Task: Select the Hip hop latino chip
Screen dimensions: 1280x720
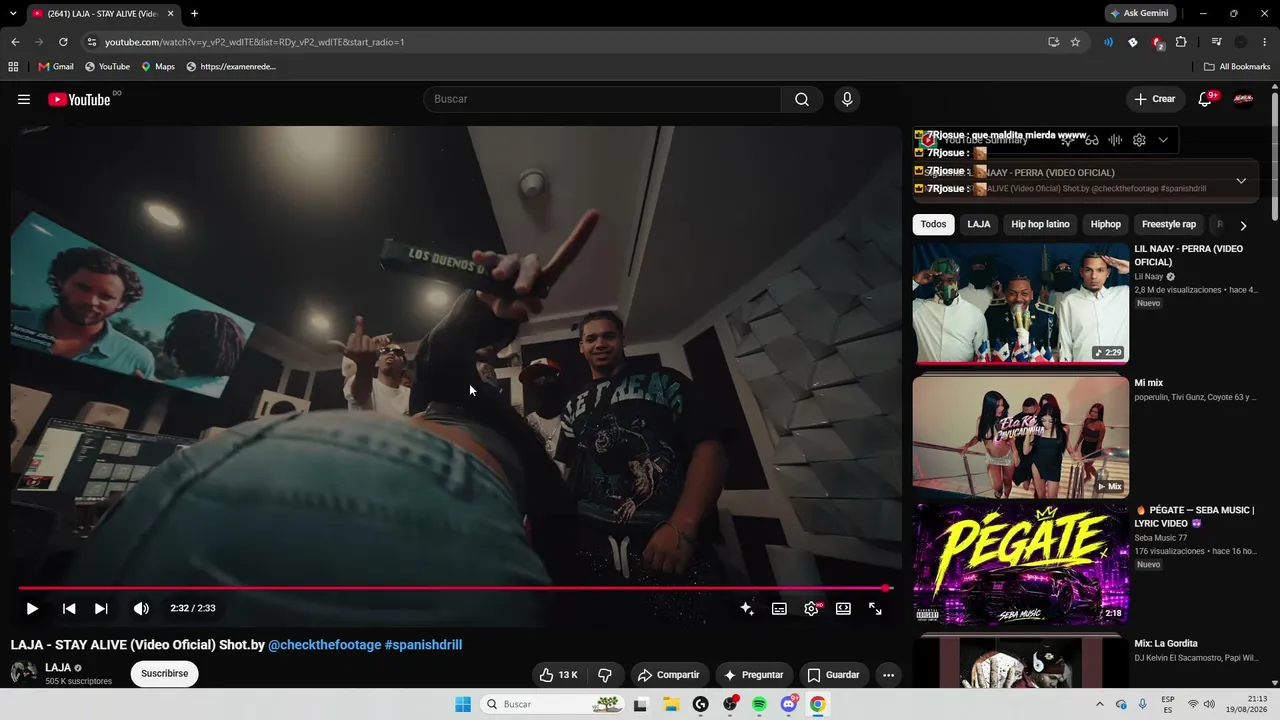Action: (x=1040, y=224)
